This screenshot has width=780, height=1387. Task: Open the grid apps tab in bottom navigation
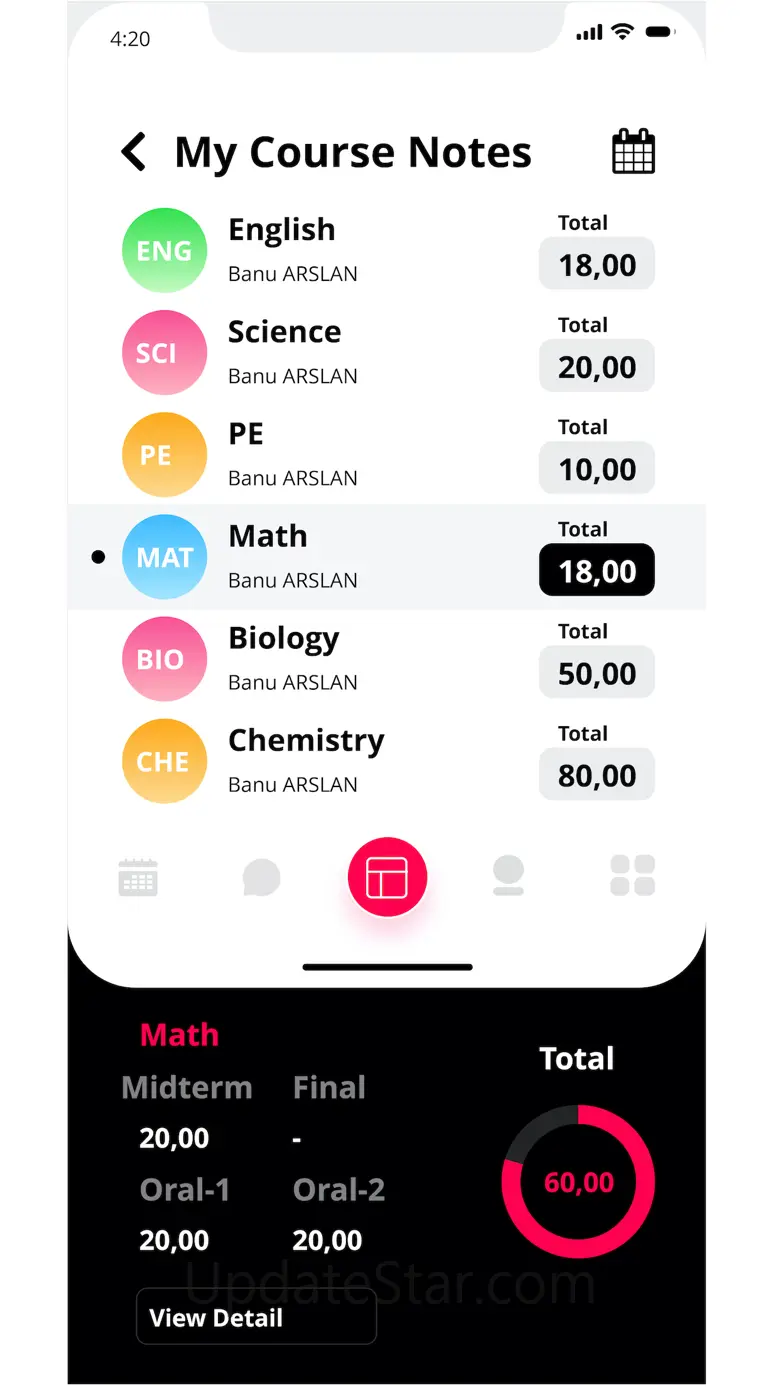pos(633,876)
